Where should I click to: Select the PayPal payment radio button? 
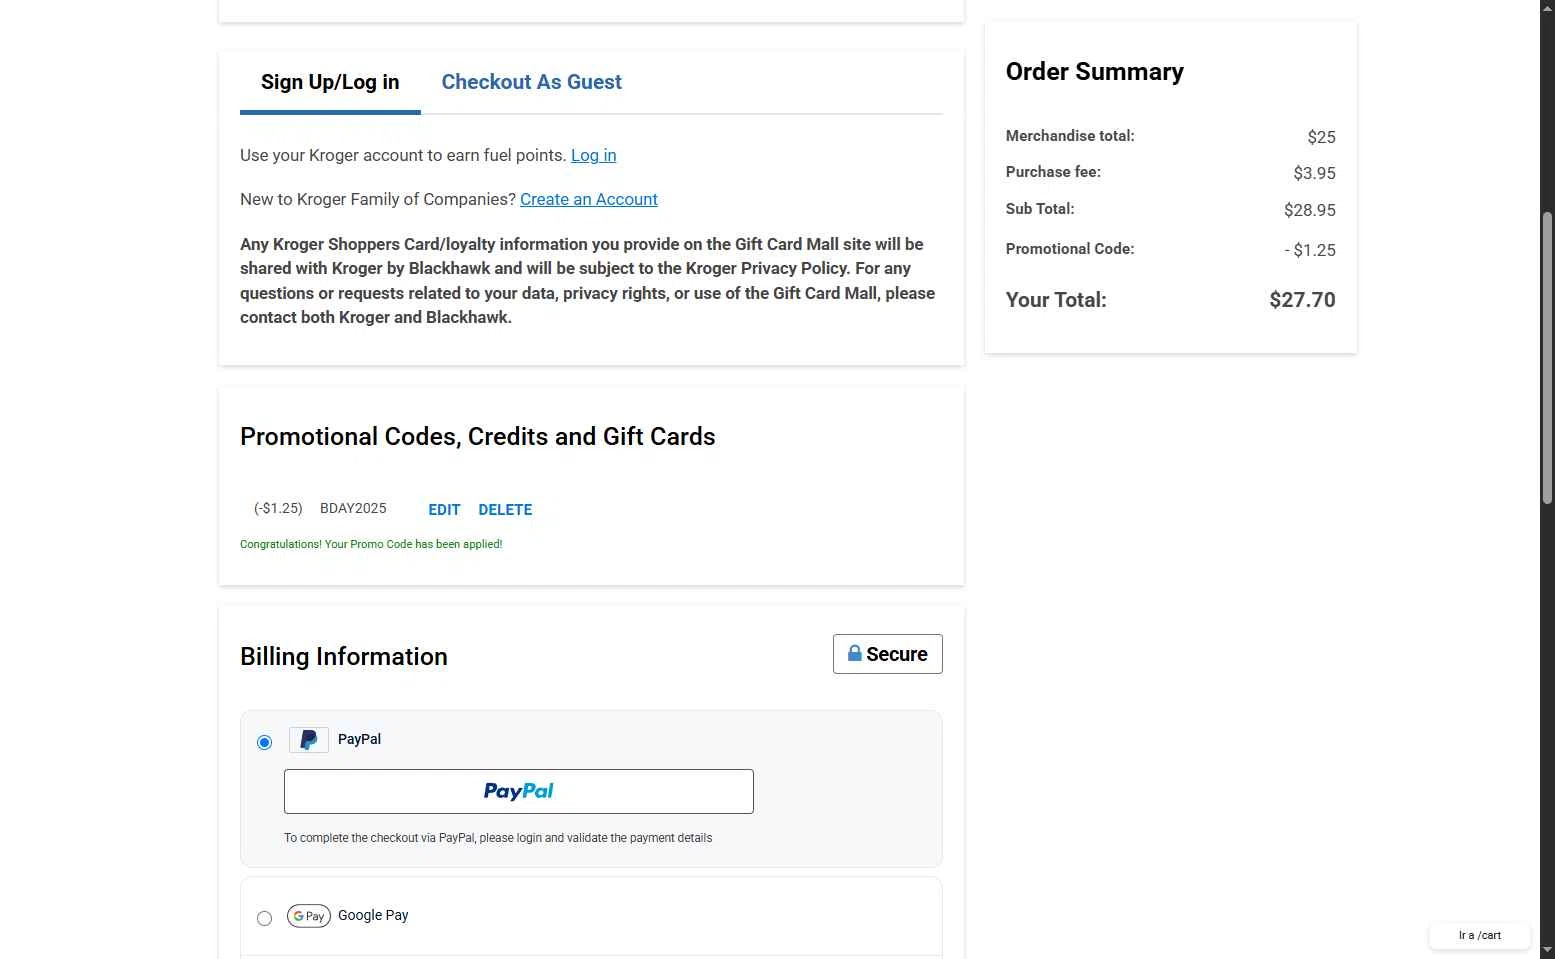coord(264,743)
